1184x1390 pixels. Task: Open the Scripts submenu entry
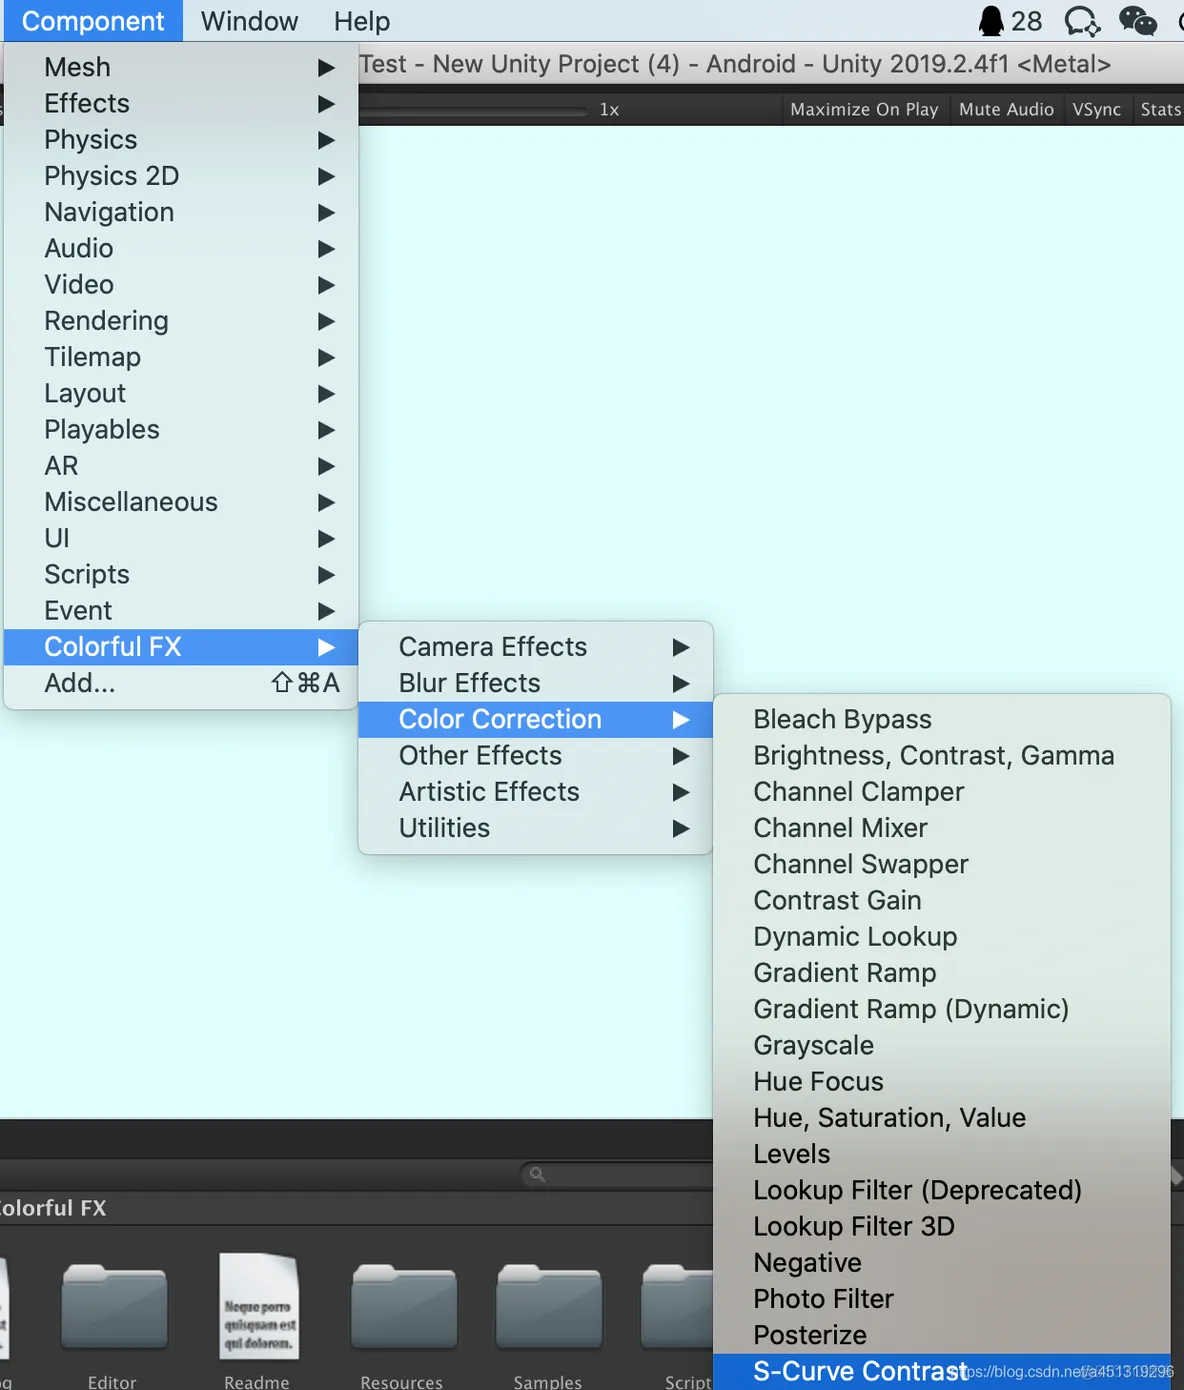(181, 574)
